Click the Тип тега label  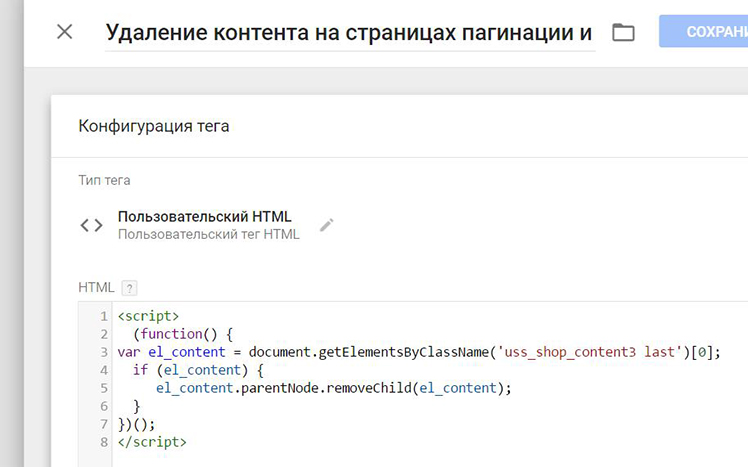pyautogui.click(x=104, y=180)
